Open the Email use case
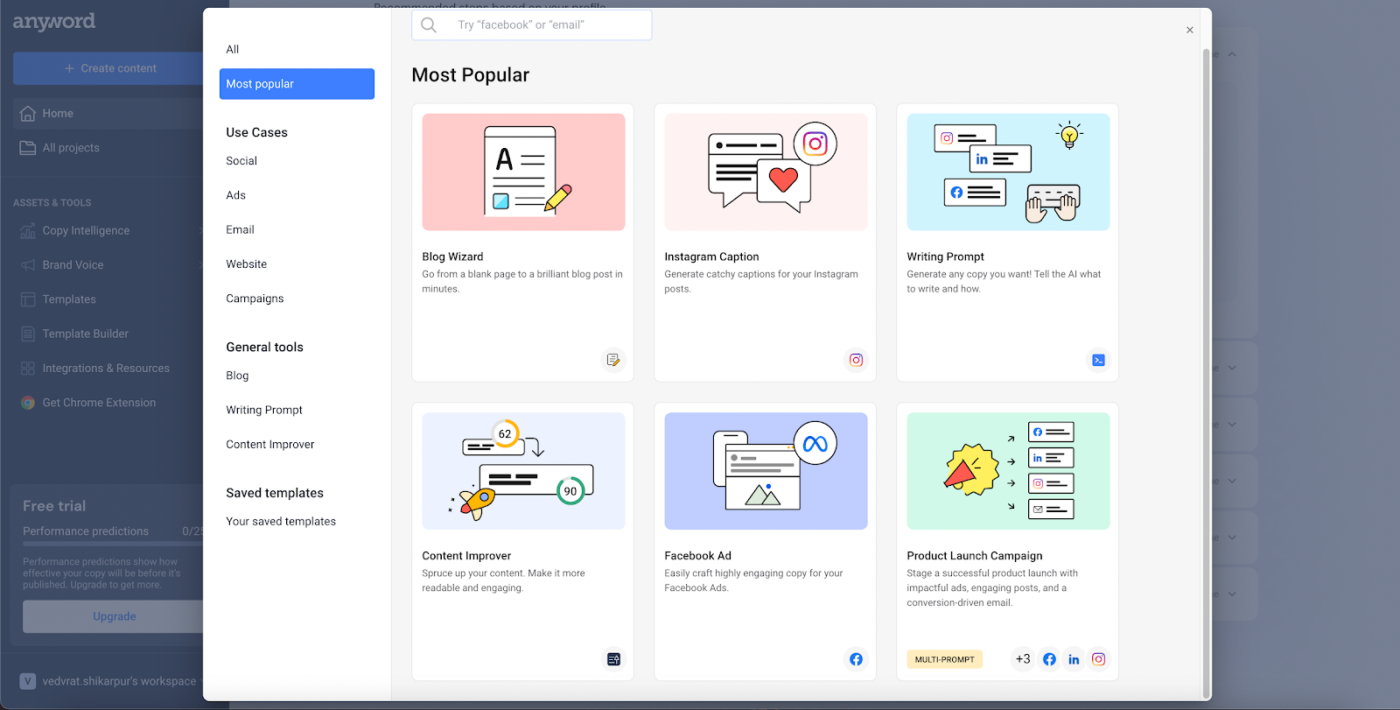The image size is (1400, 710). pyautogui.click(x=240, y=230)
